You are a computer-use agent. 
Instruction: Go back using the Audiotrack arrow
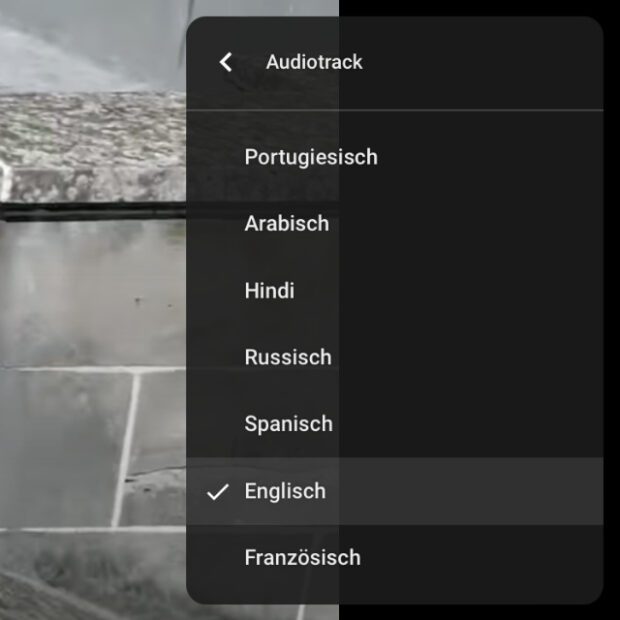pos(226,62)
